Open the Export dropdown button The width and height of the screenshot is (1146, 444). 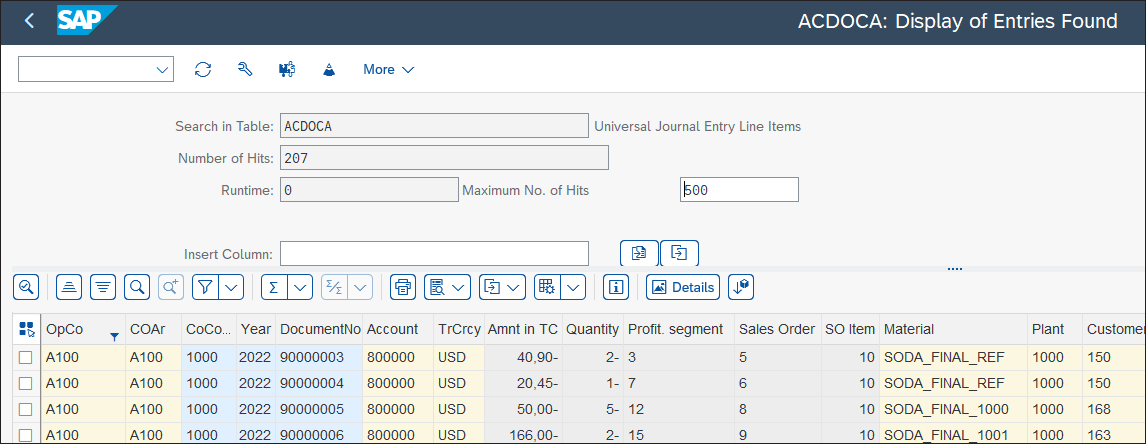pos(502,287)
